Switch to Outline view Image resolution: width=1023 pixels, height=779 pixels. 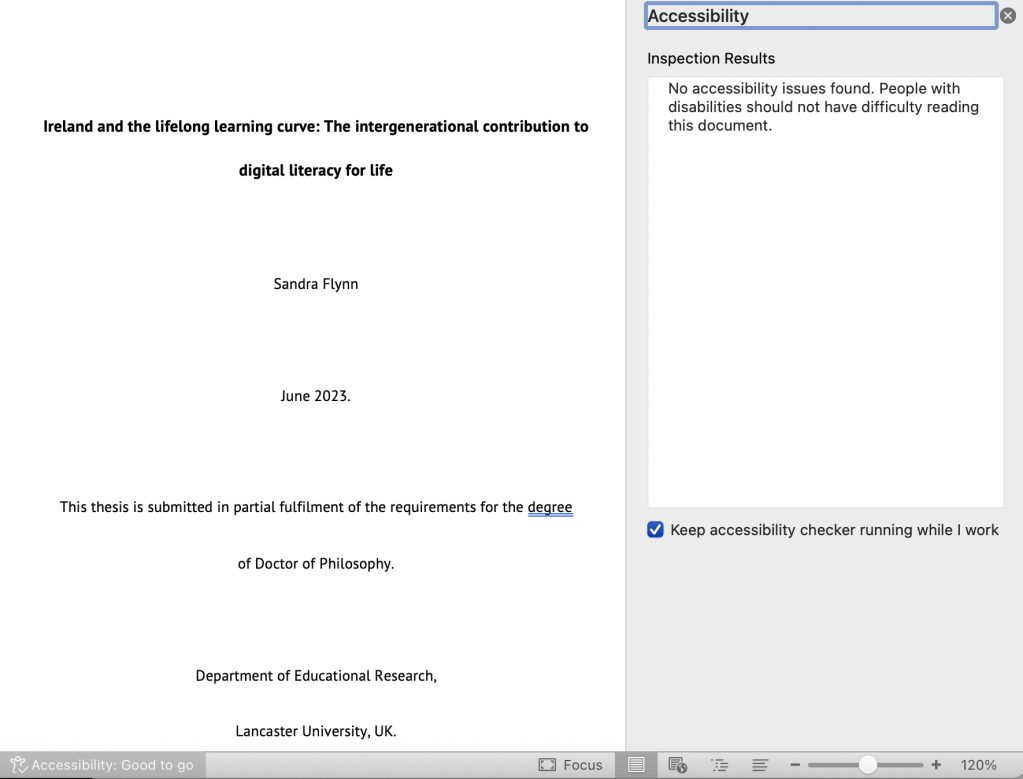(x=719, y=765)
